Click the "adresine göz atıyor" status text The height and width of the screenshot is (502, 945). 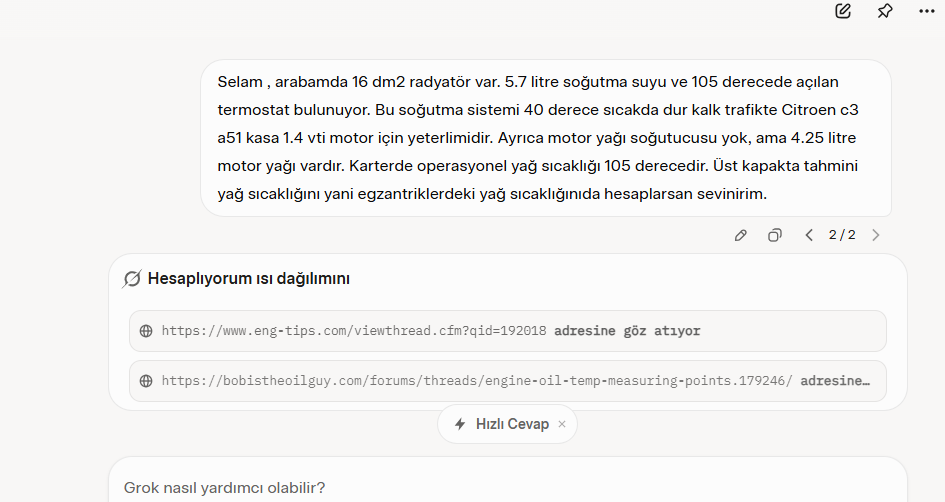coord(627,331)
